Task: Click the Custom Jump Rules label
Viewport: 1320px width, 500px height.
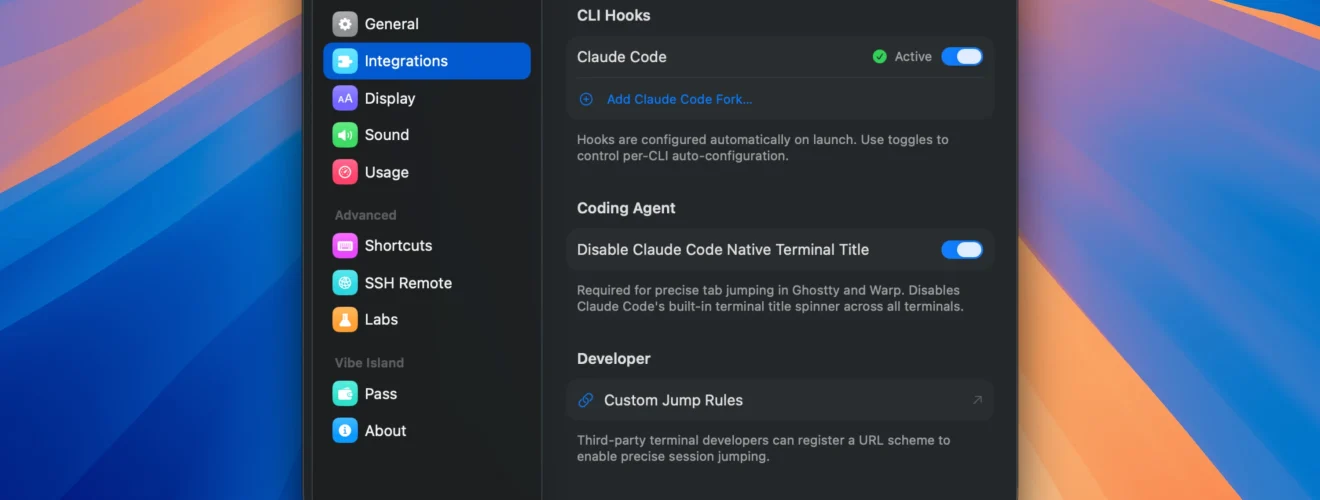Action: pos(673,400)
